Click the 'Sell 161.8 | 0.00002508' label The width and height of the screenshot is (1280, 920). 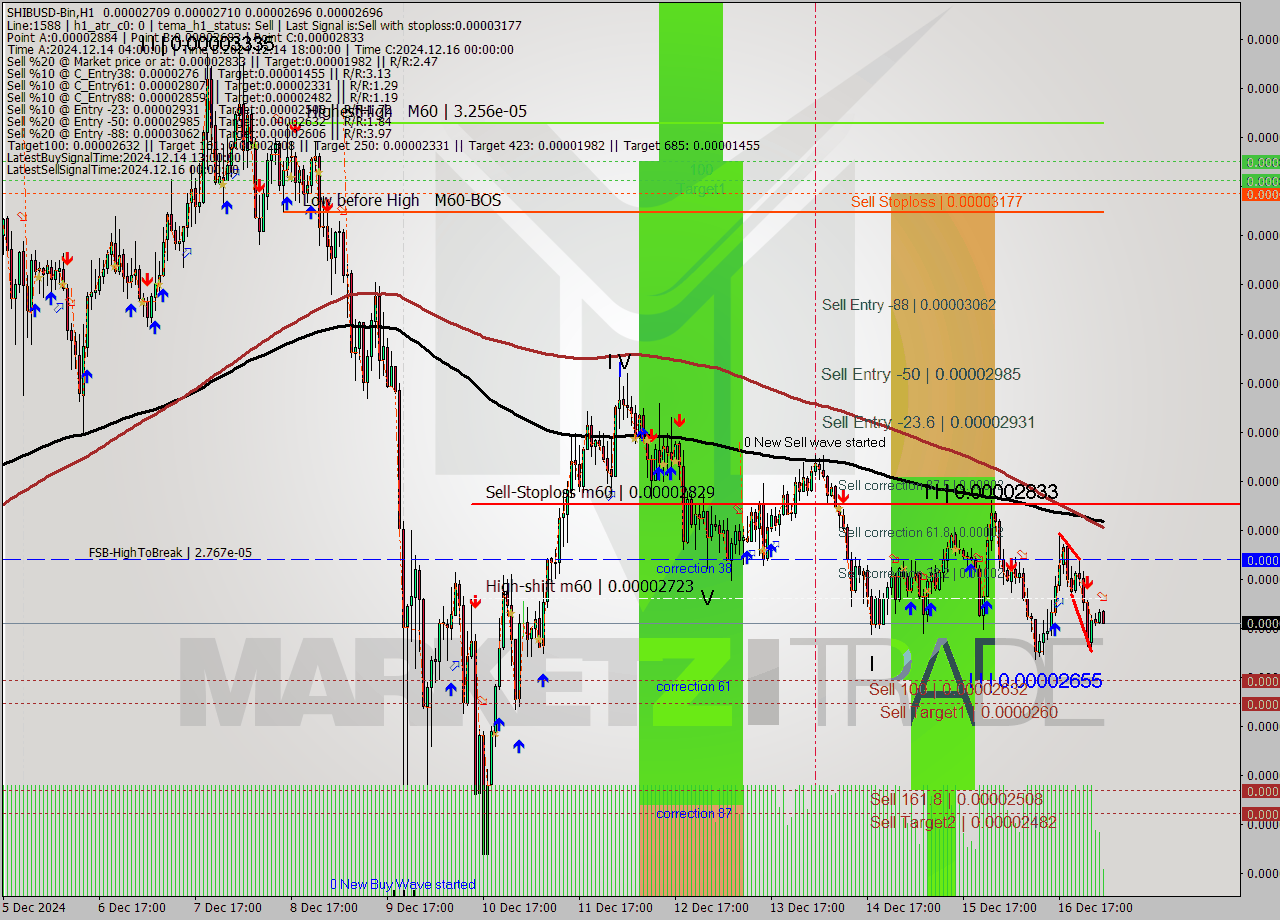(x=957, y=799)
